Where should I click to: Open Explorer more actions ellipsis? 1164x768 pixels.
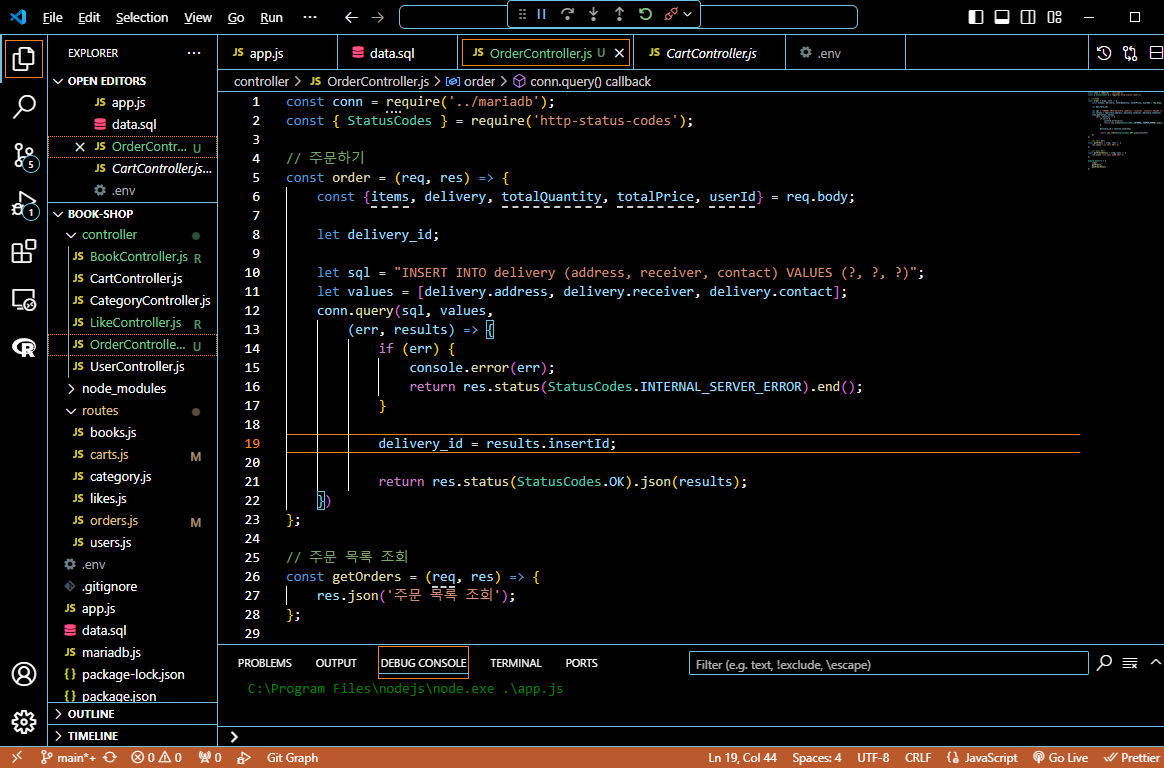(194, 53)
